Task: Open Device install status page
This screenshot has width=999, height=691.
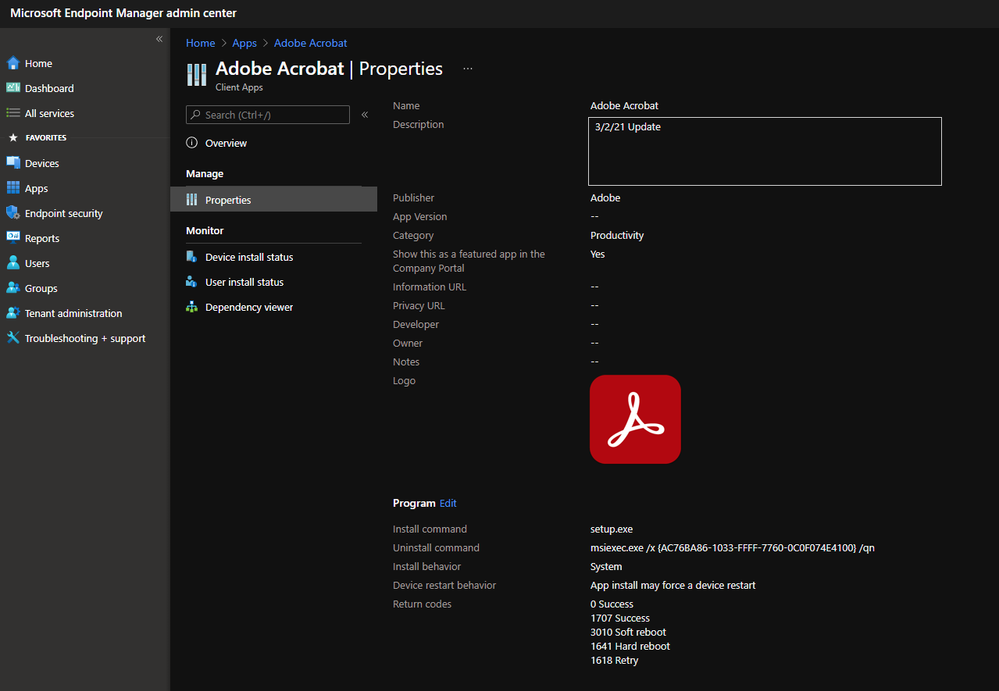Action: (x=249, y=257)
